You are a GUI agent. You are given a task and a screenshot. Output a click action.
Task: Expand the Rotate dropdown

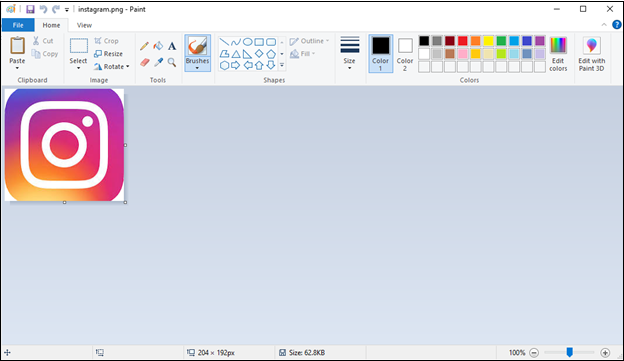click(127, 66)
